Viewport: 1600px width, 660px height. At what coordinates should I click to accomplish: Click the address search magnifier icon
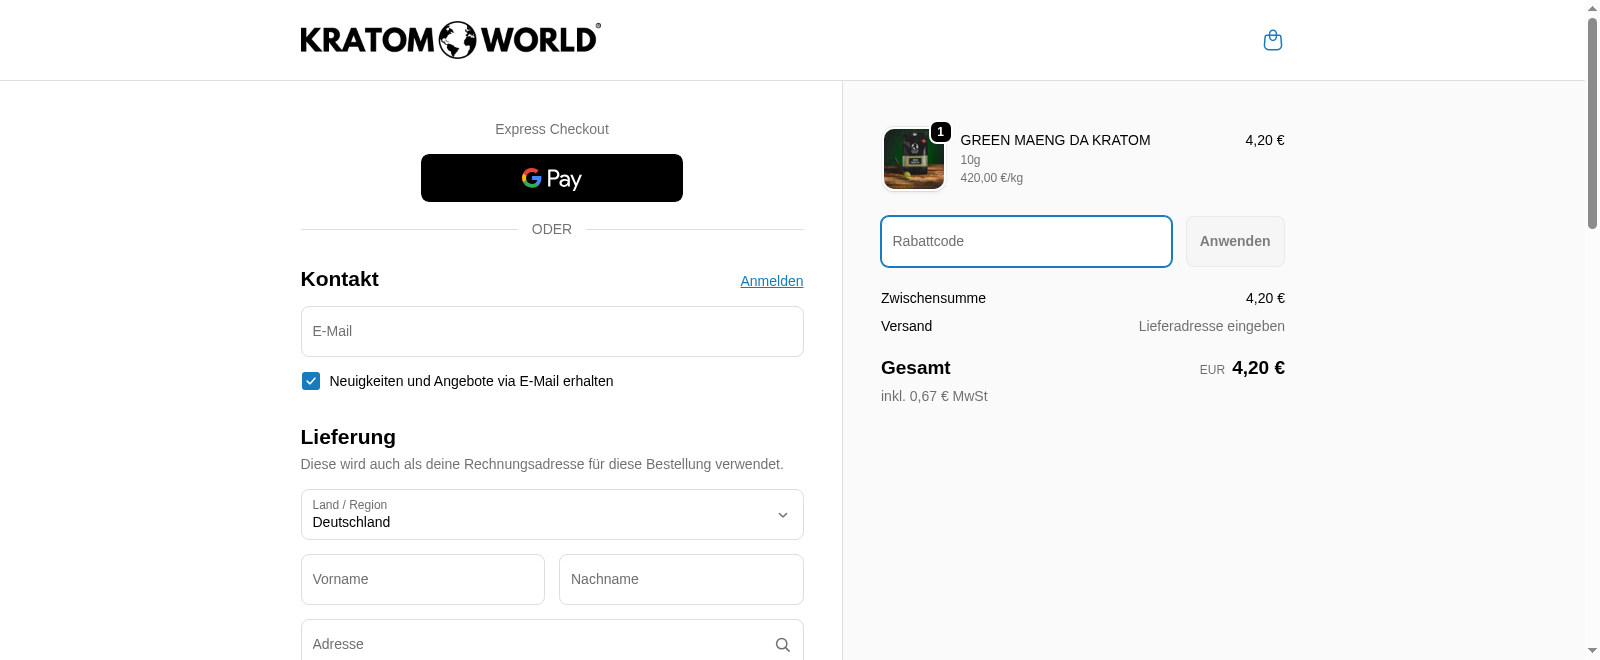[783, 645]
